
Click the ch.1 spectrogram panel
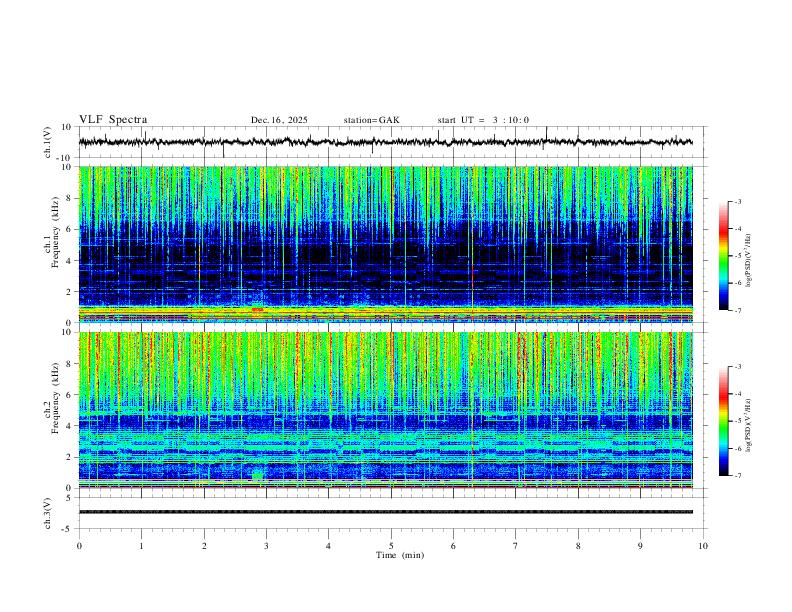click(x=385, y=244)
